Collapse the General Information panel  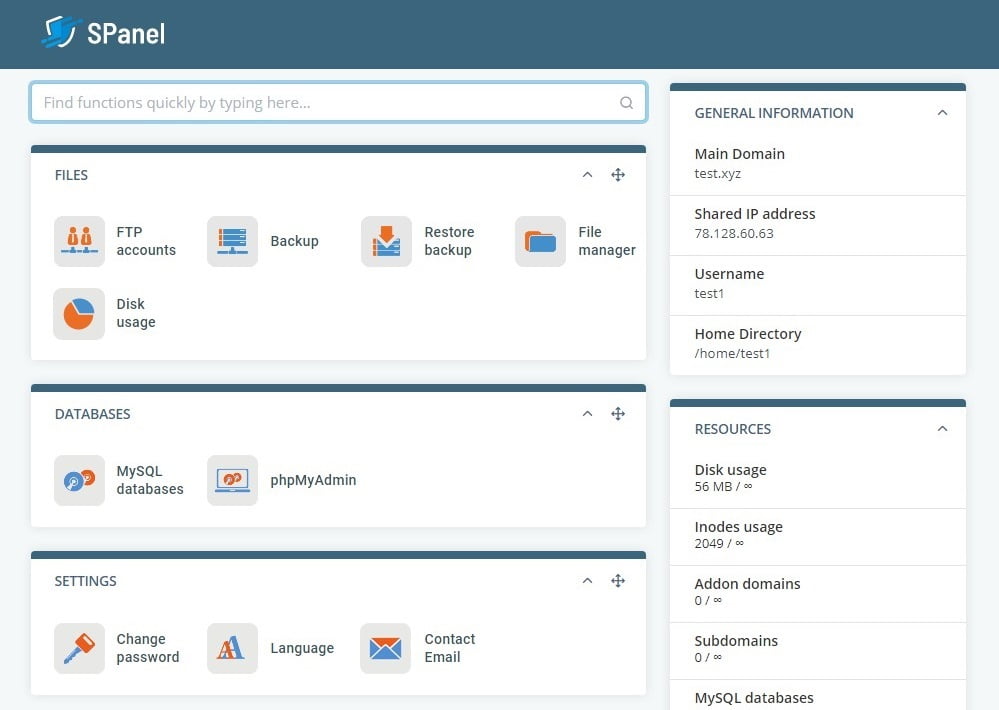tap(942, 113)
